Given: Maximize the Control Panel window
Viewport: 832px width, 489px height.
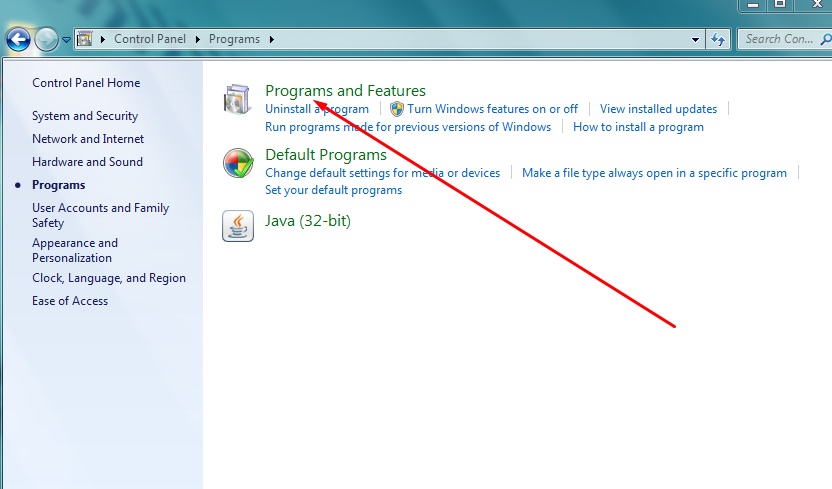Looking at the screenshot, I should [x=780, y=5].
